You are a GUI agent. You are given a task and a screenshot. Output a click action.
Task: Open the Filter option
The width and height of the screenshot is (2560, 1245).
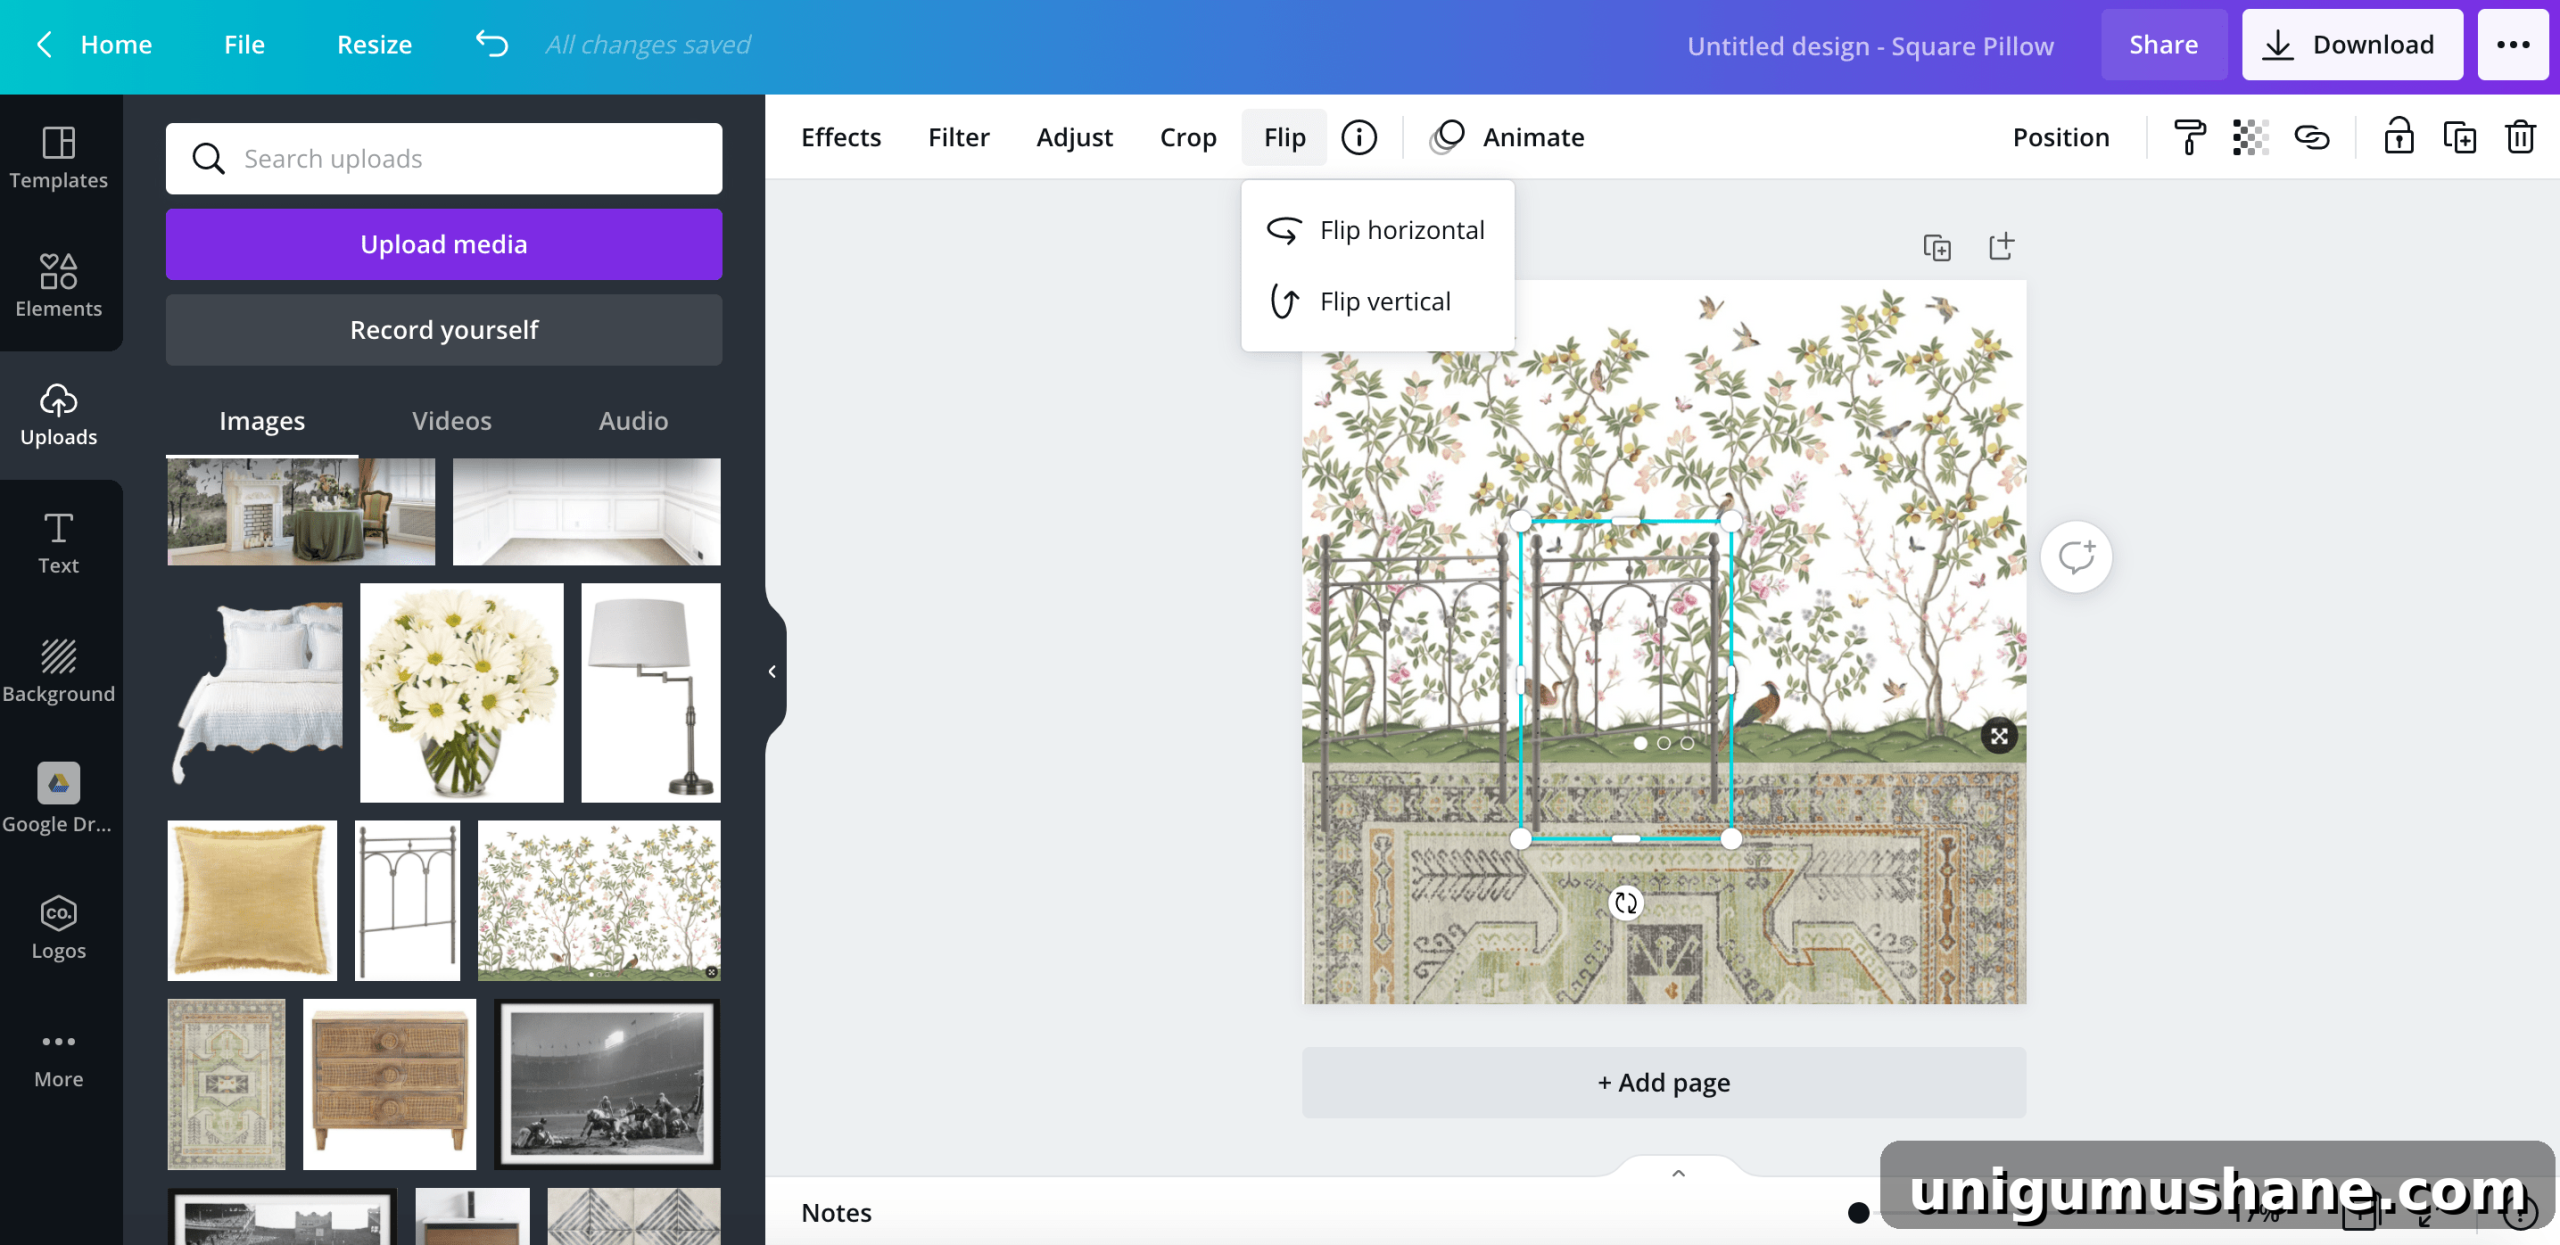958,137
